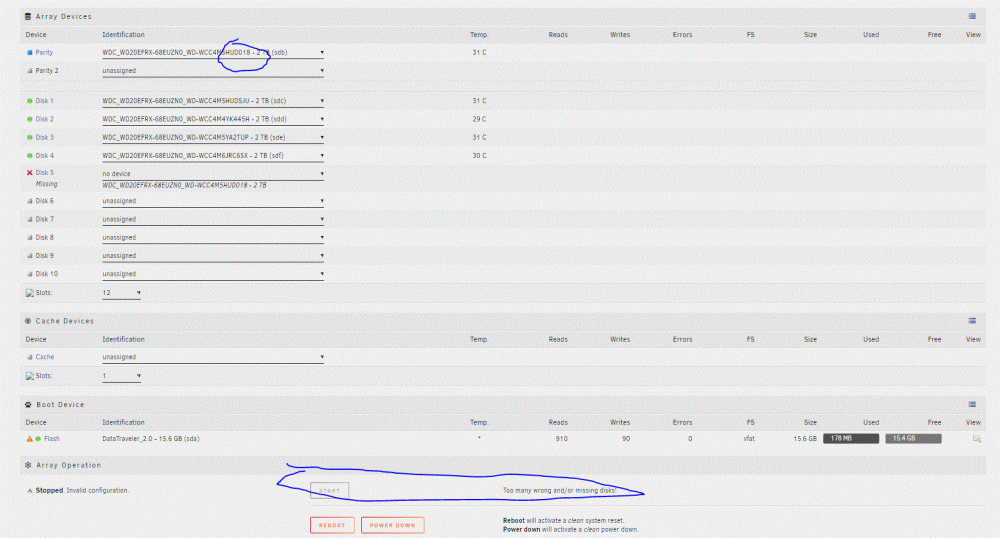Screen dimensions: 1000x538
Task: Change cache Slots count of 1
Action: point(121,376)
